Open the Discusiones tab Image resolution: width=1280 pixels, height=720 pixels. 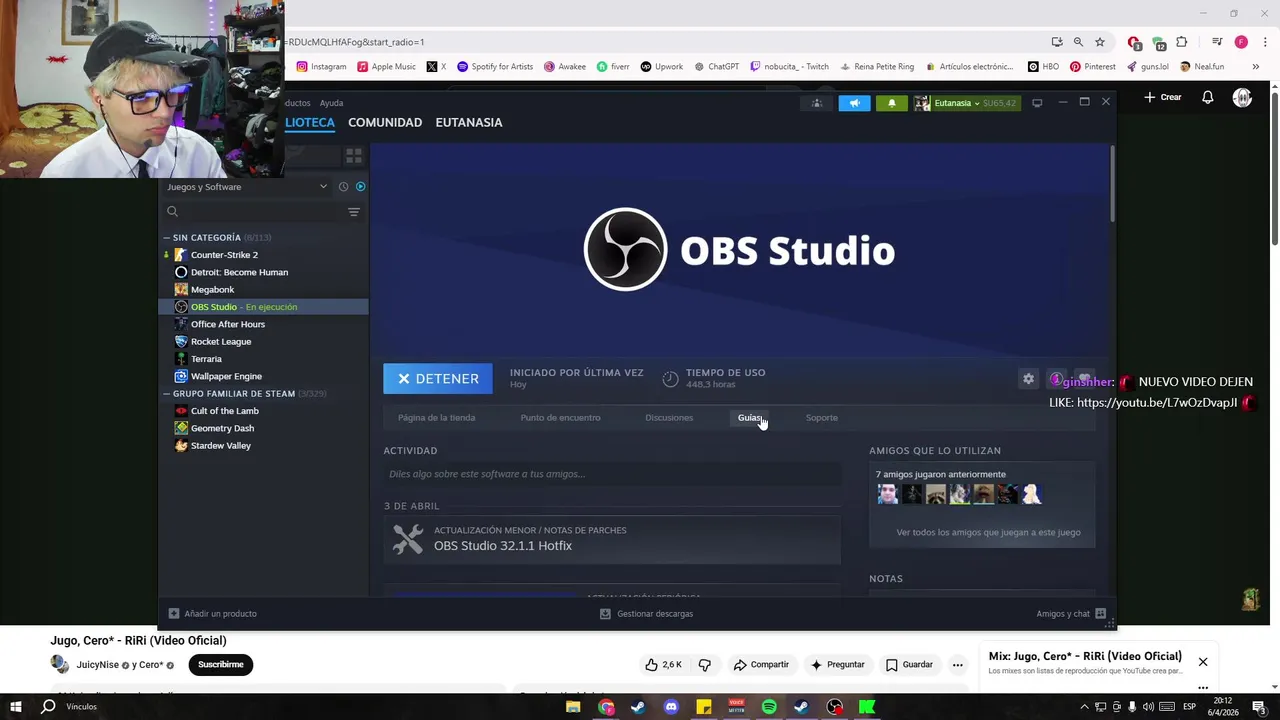point(669,418)
